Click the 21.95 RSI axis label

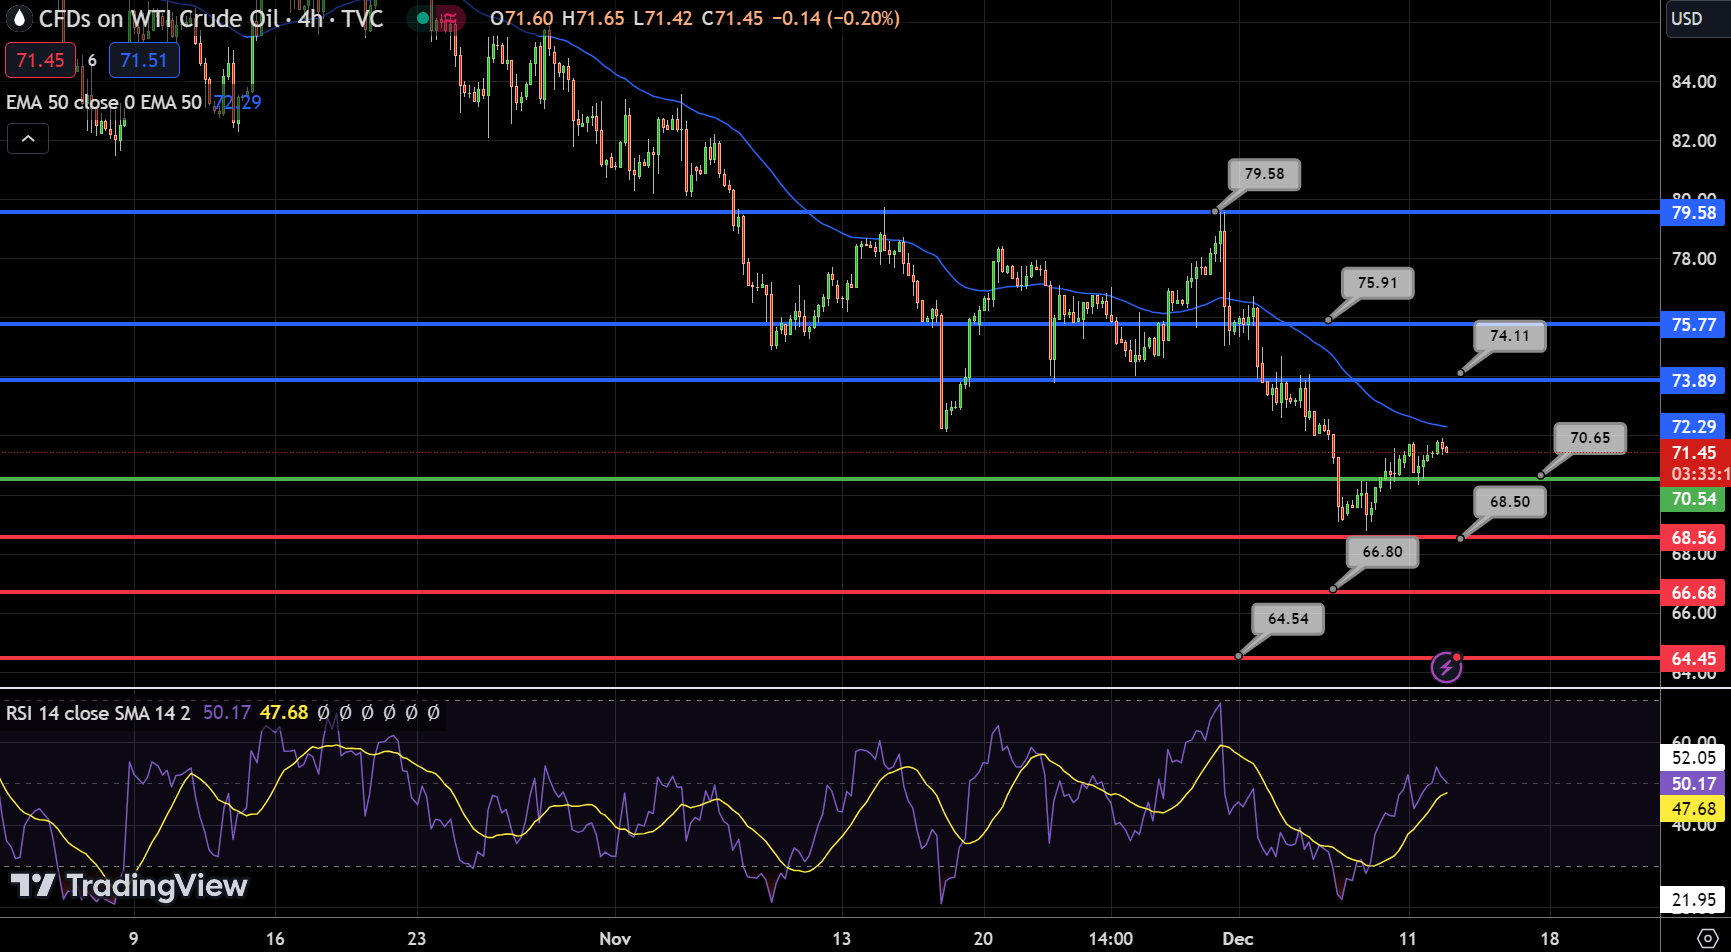click(x=1694, y=900)
